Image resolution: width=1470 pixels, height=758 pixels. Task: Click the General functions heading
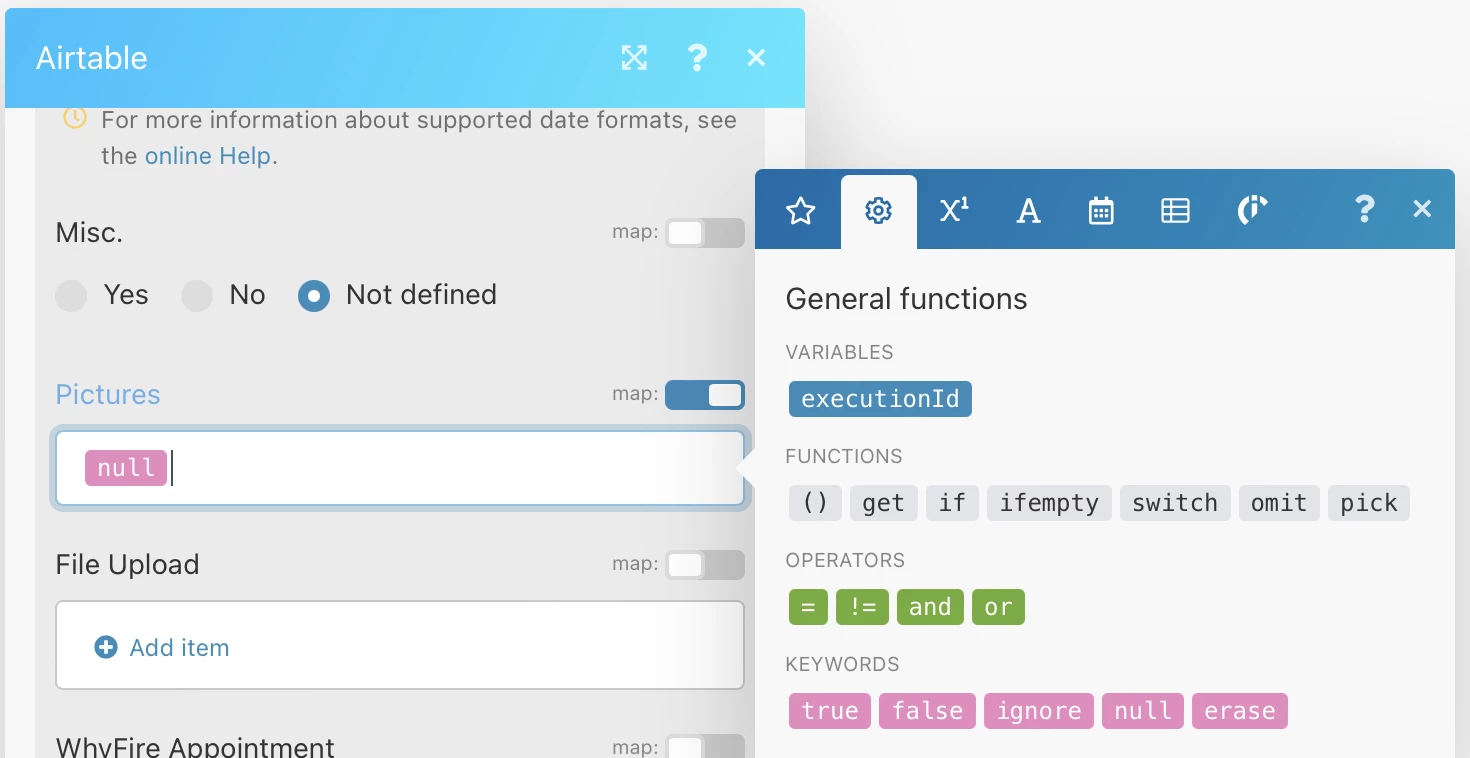point(906,299)
